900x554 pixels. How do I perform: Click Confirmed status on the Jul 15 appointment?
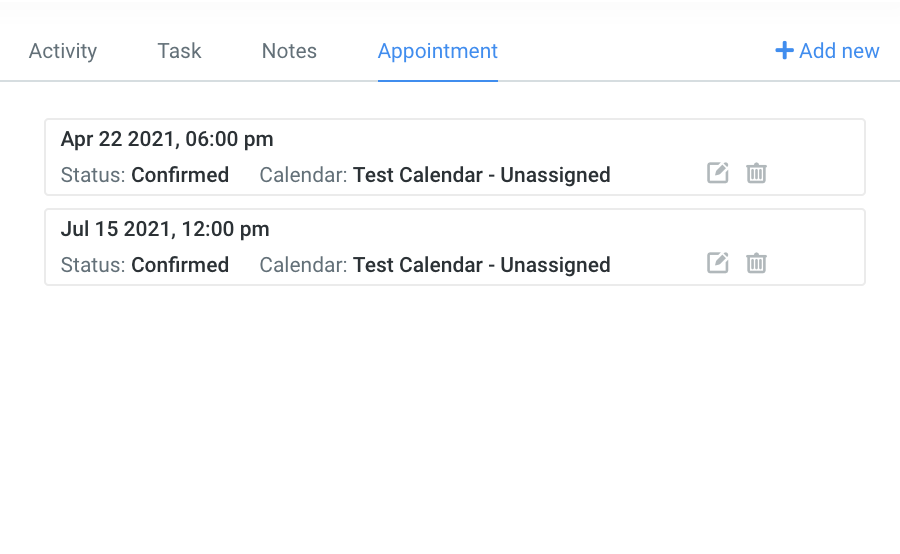pos(180,265)
